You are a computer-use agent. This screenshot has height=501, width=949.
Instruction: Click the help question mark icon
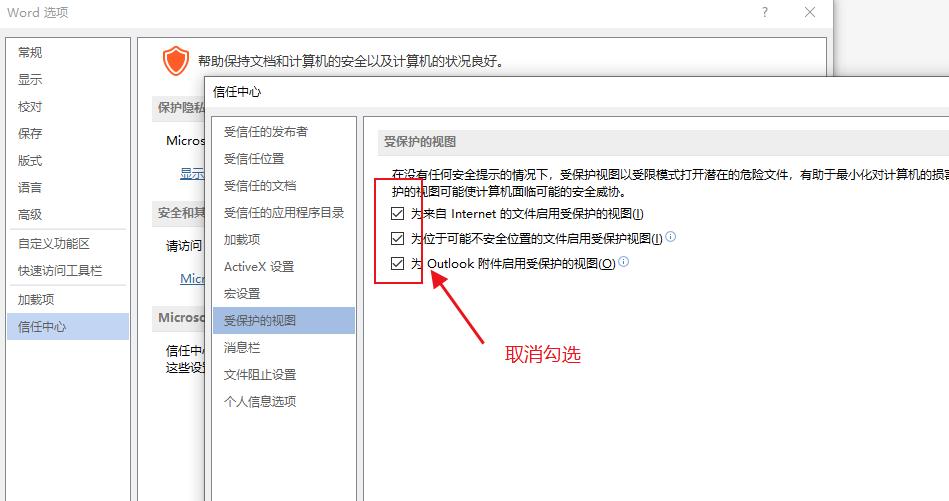(x=765, y=12)
